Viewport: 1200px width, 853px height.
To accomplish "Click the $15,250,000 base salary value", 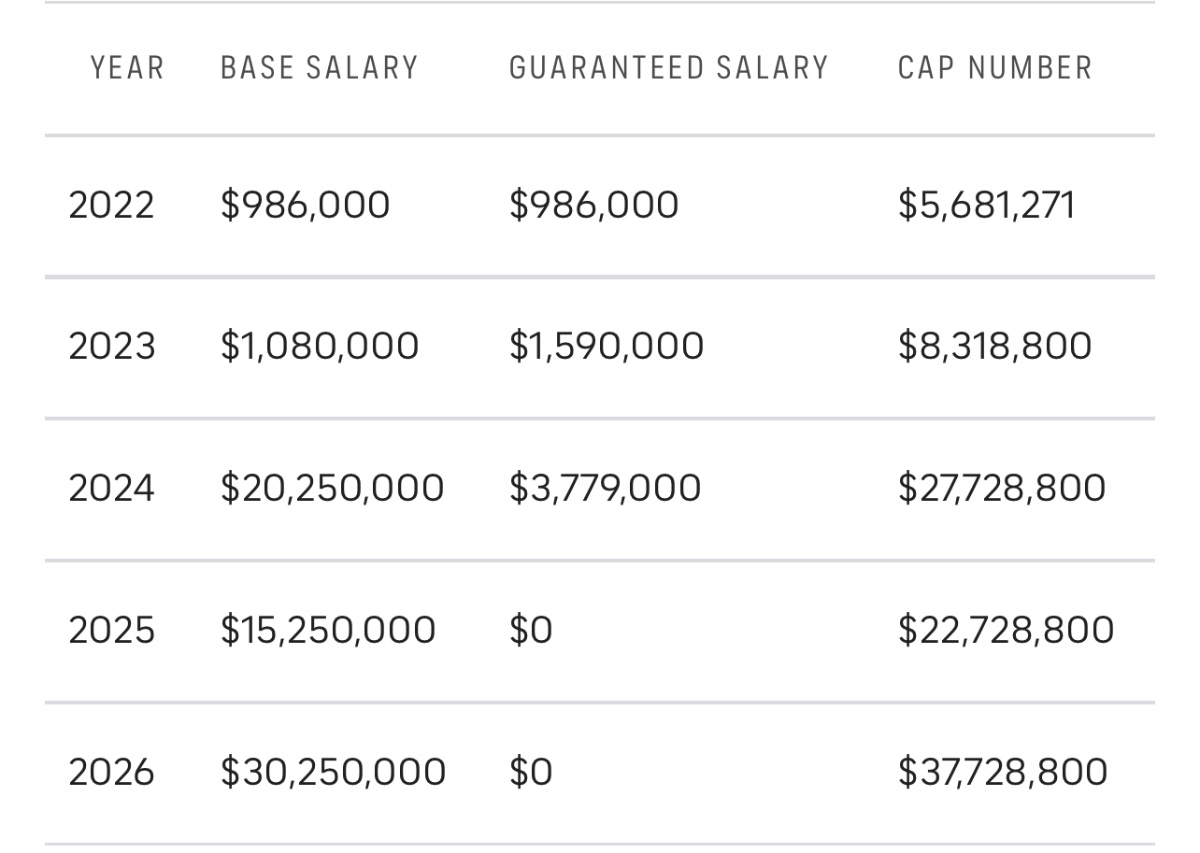I will (327, 630).
